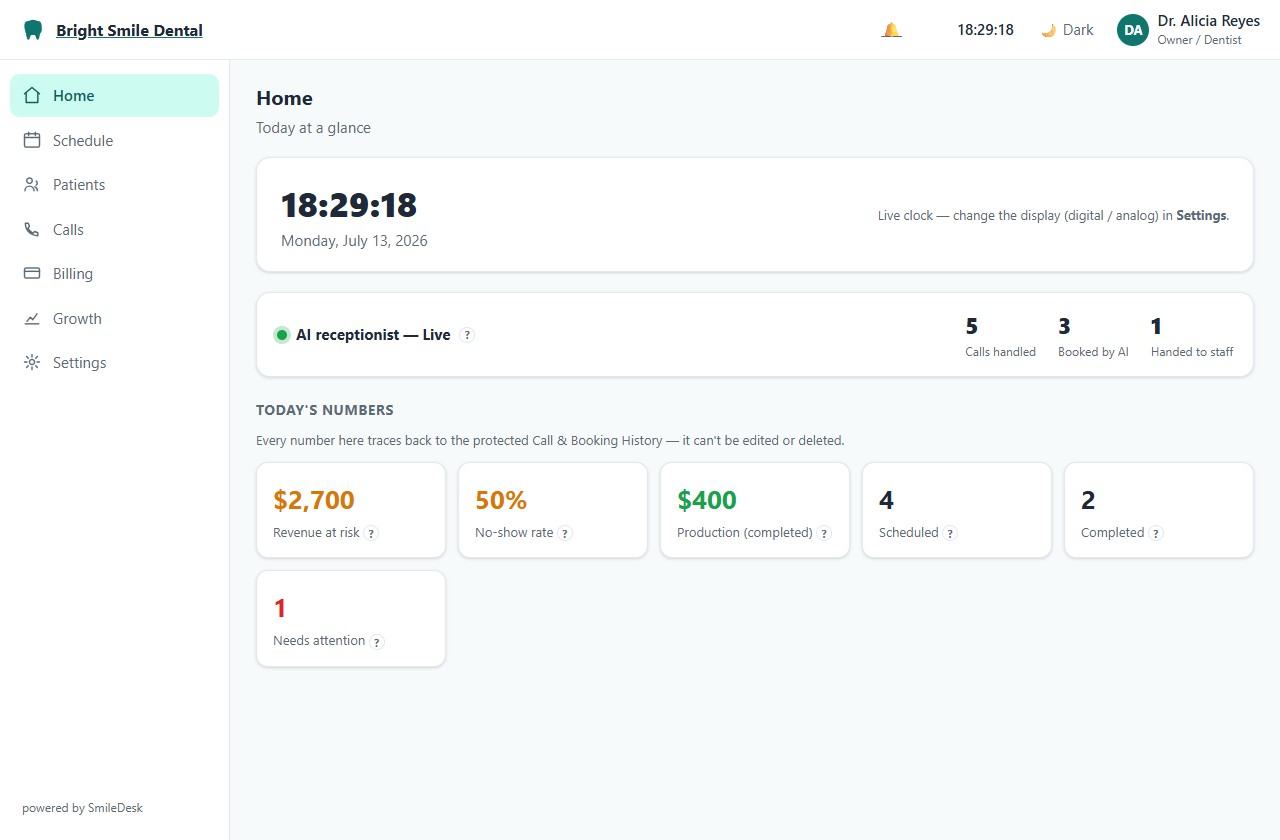Open Growth in the sidebar
The width and height of the screenshot is (1280, 840).
click(x=114, y=318)
